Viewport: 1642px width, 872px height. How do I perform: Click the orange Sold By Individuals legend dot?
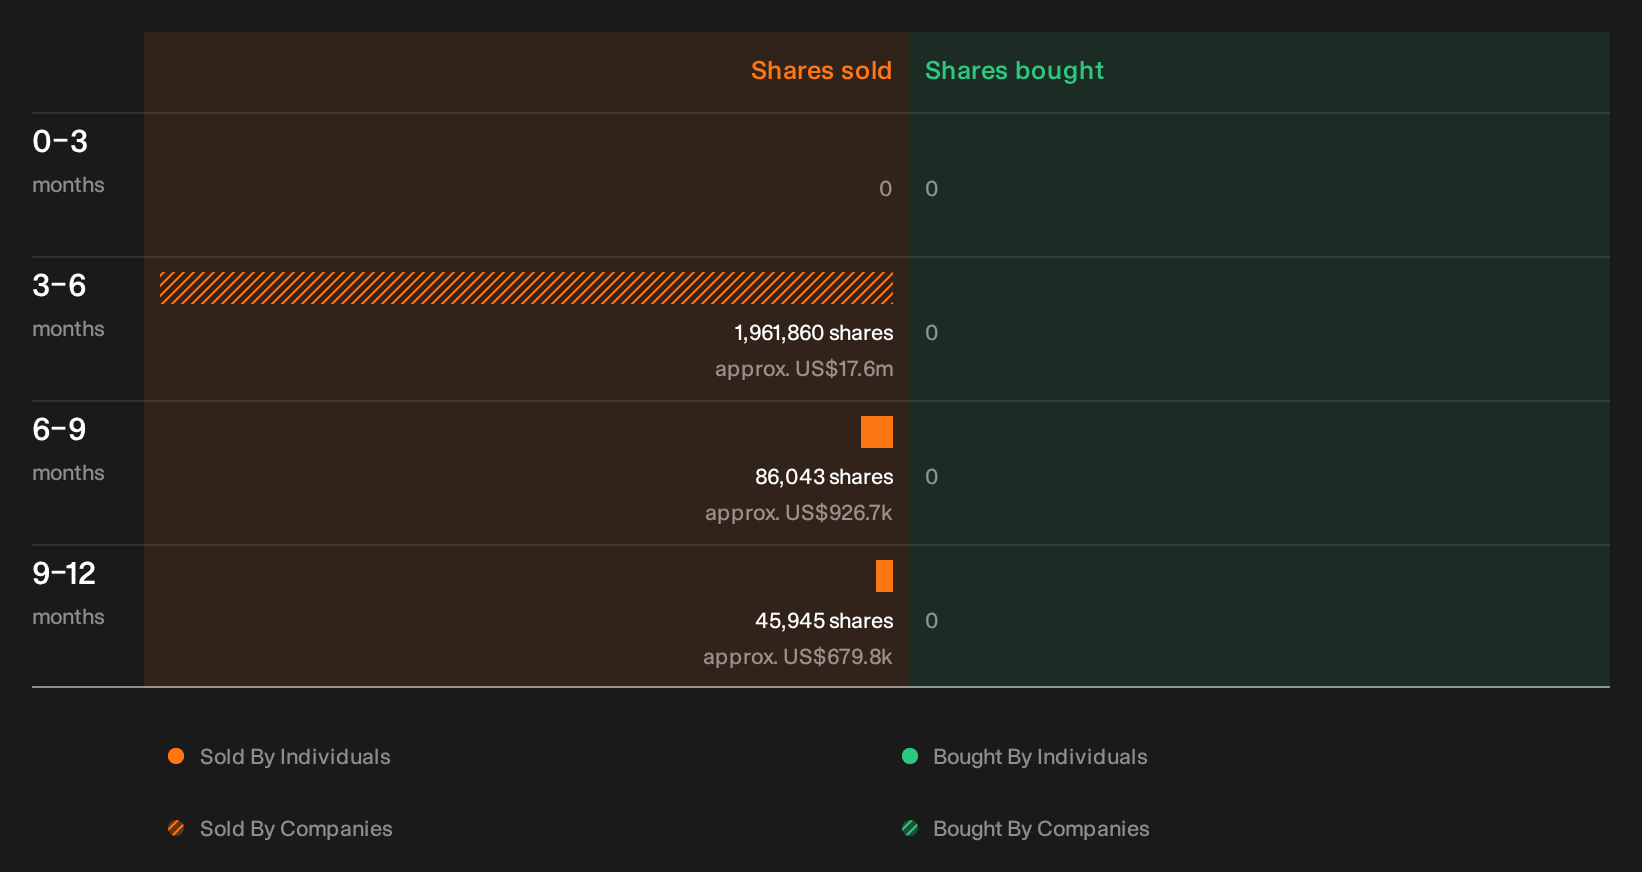176,756
